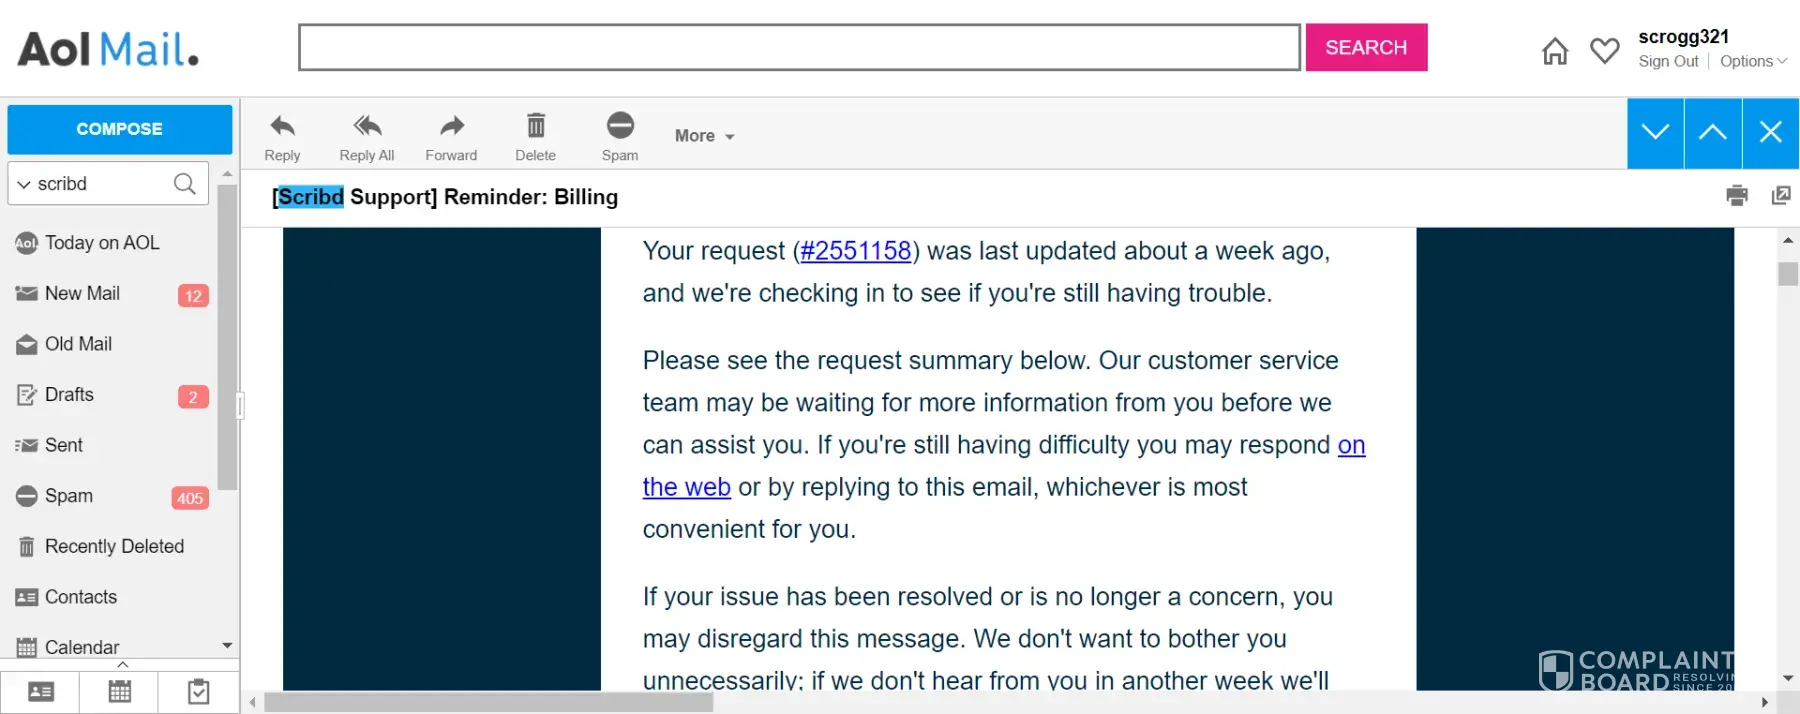This screenshot has height=714, width=1800.
Task: Go to next message down arrow
Action: 1655,132
